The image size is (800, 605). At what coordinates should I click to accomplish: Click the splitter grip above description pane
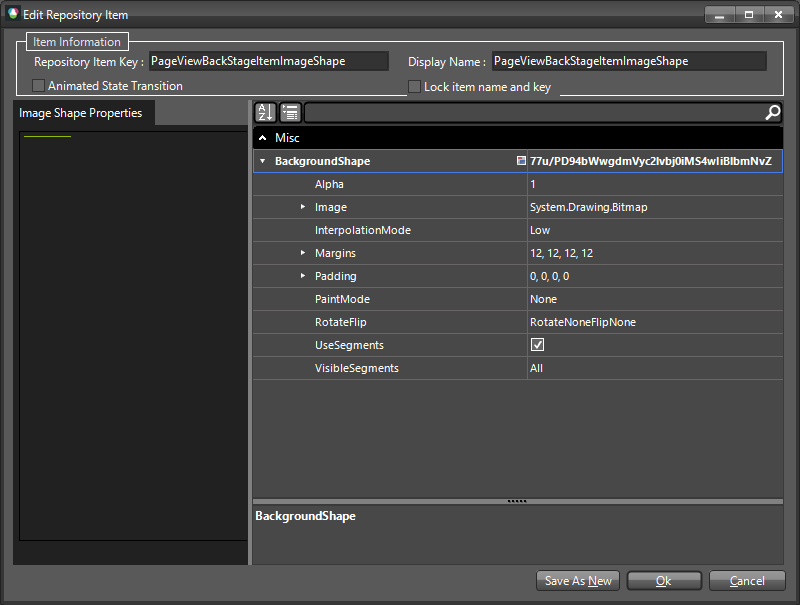pos(517,500)
